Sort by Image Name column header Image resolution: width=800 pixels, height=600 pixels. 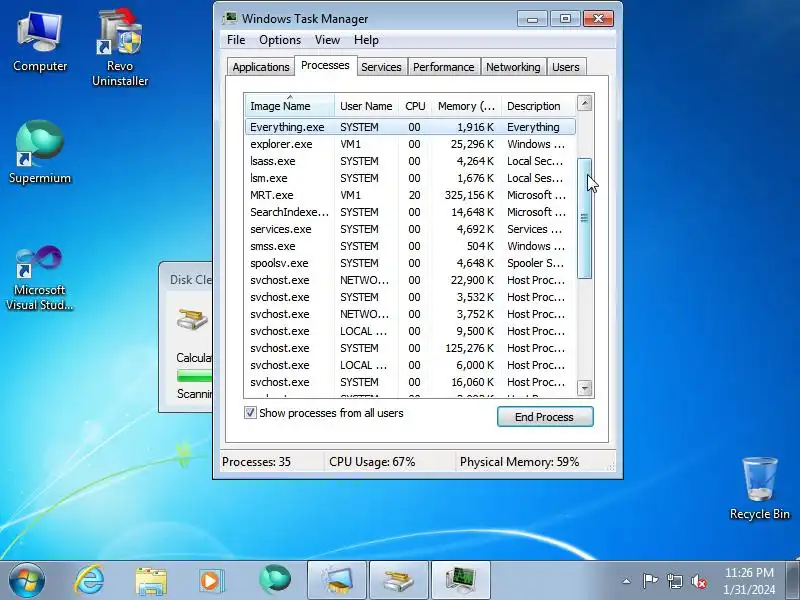click(289, 106)
